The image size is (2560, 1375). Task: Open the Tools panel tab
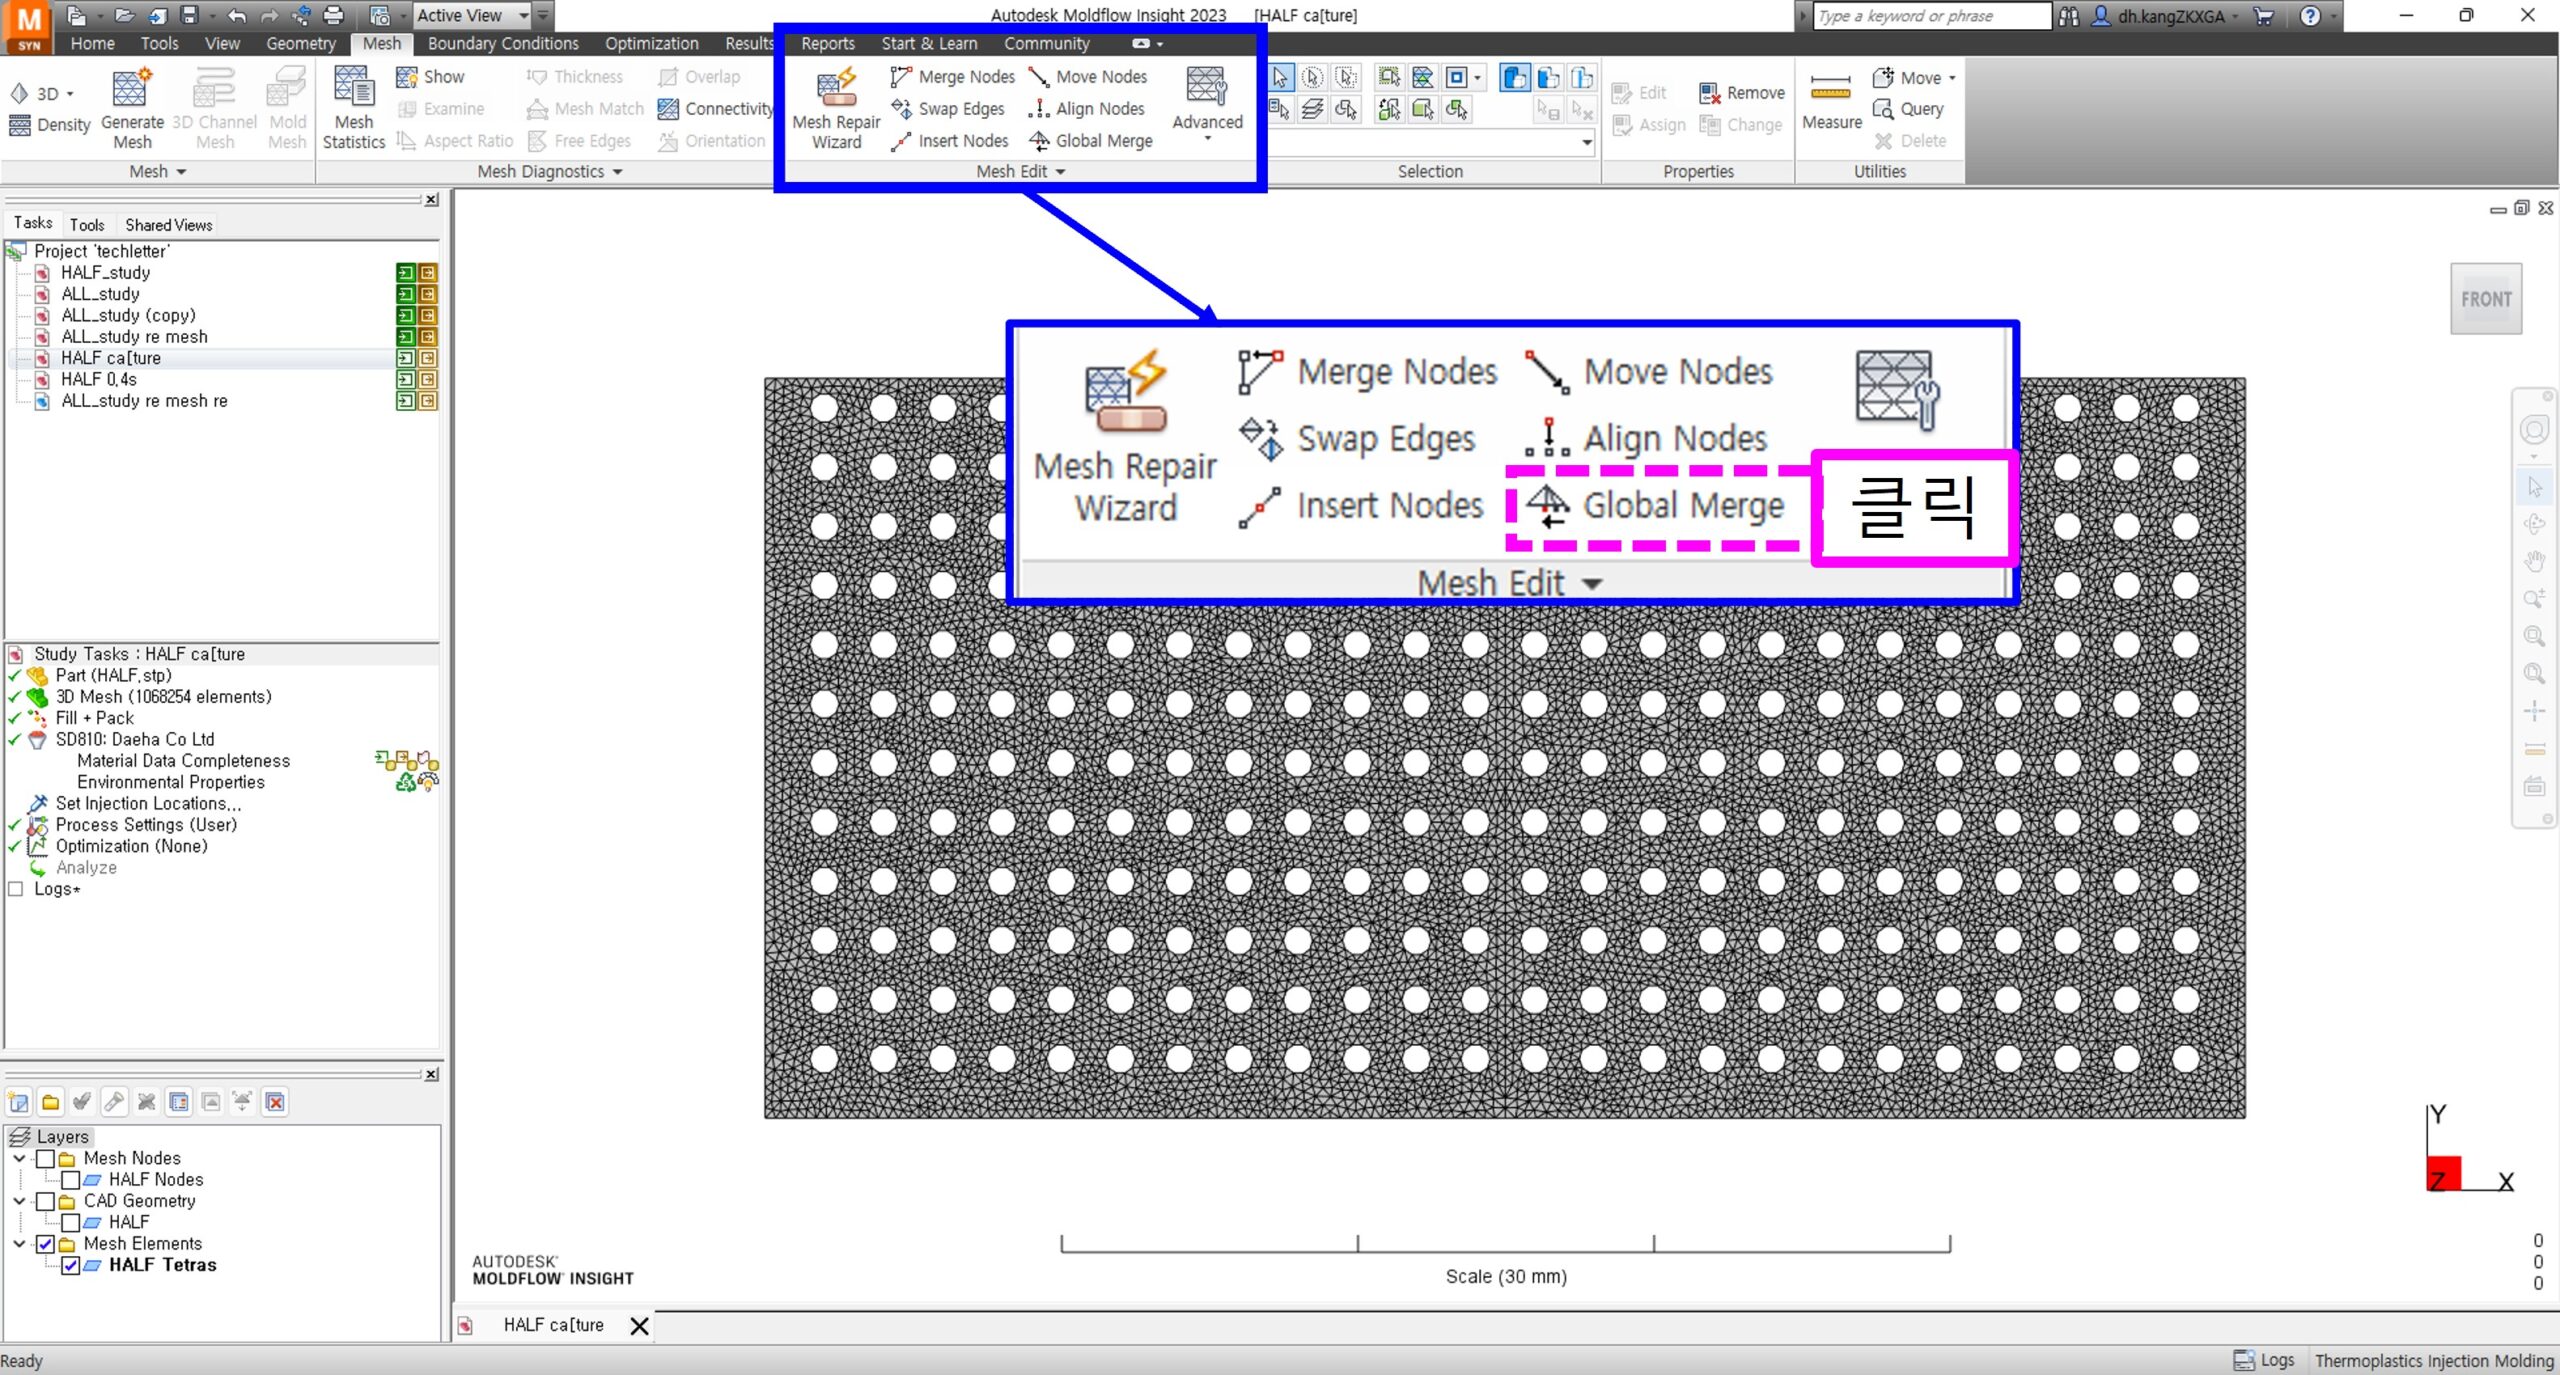pos(87,225)
